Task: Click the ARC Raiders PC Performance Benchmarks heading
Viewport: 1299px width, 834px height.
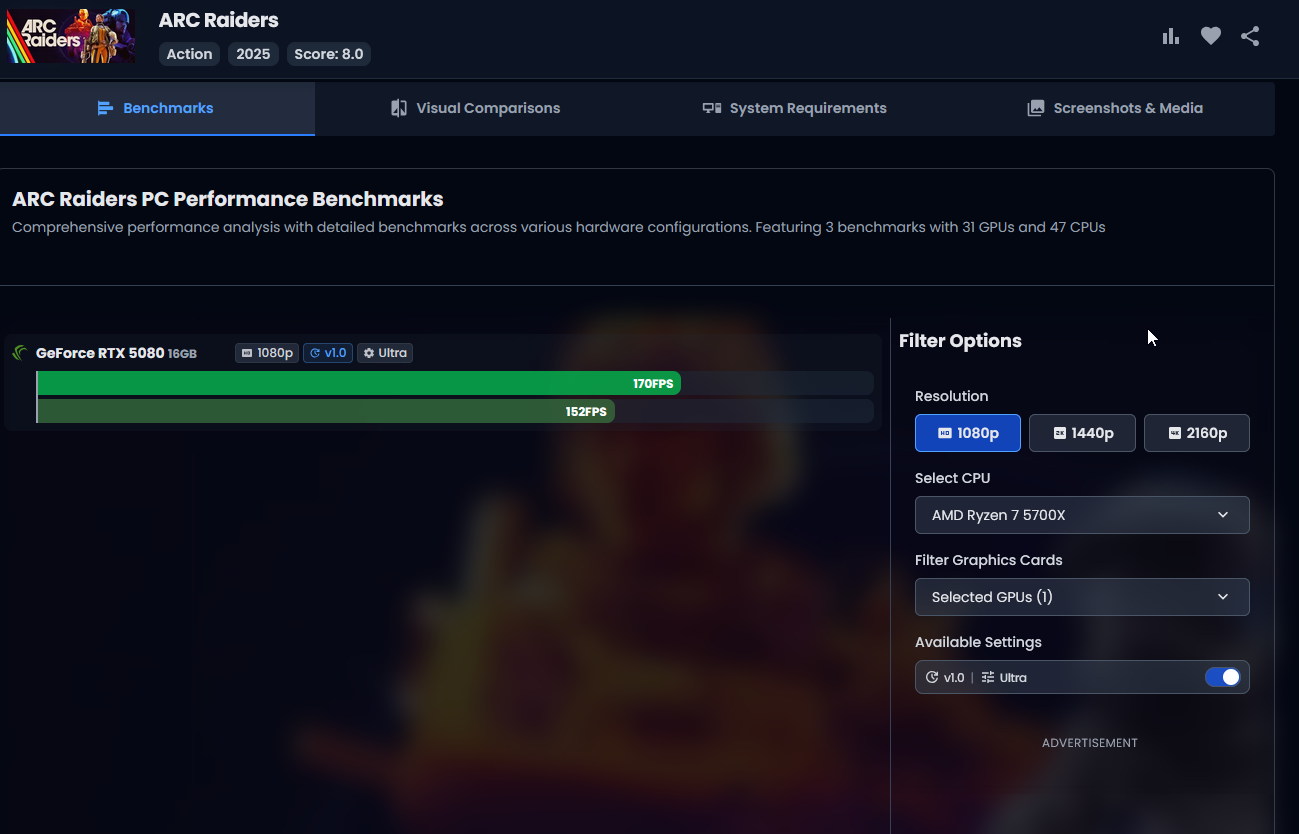Action: (228, 199)
